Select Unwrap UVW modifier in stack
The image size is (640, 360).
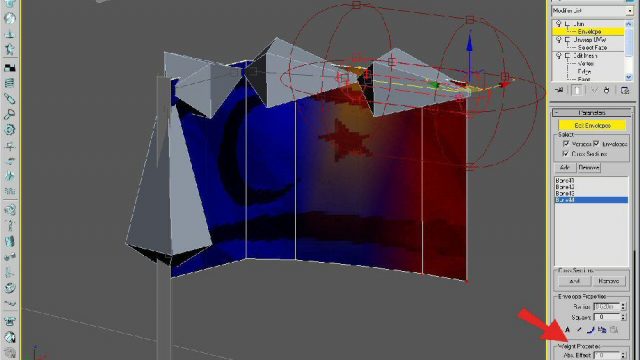589,40
